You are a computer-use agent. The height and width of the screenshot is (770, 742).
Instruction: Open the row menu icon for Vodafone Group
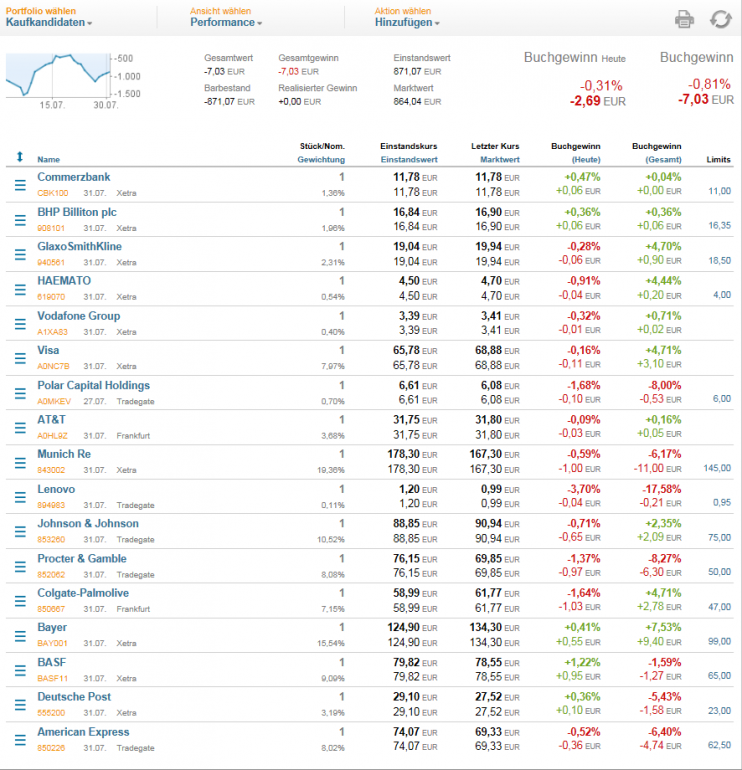pyautogui.click(x=20, y=324)
